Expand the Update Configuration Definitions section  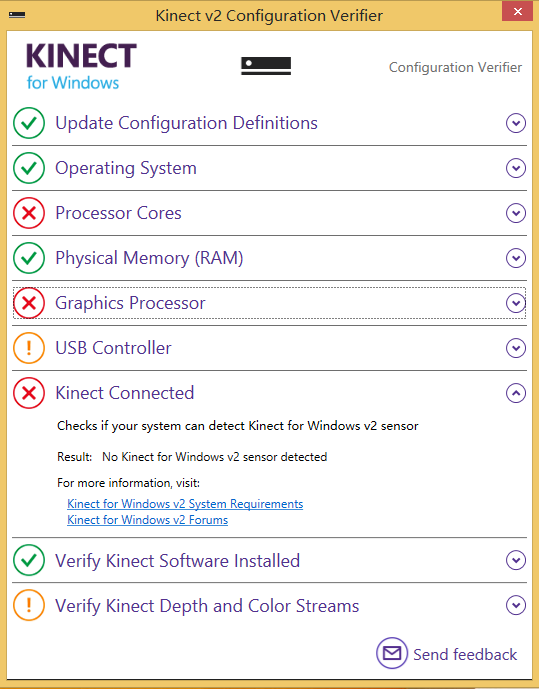point(516,123)
